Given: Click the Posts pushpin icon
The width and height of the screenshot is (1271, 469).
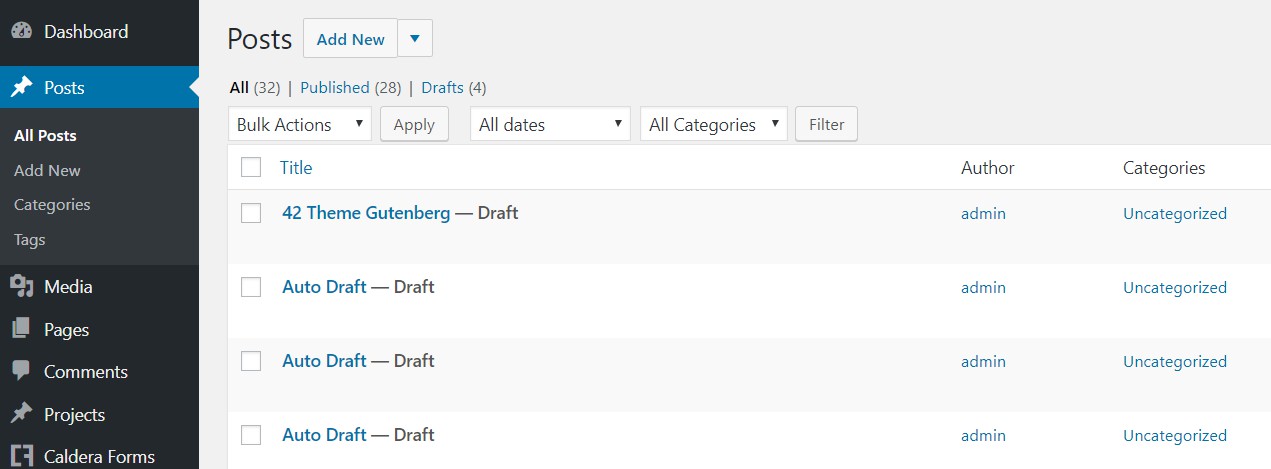Looking at the screenshot, I should point(21,88).
